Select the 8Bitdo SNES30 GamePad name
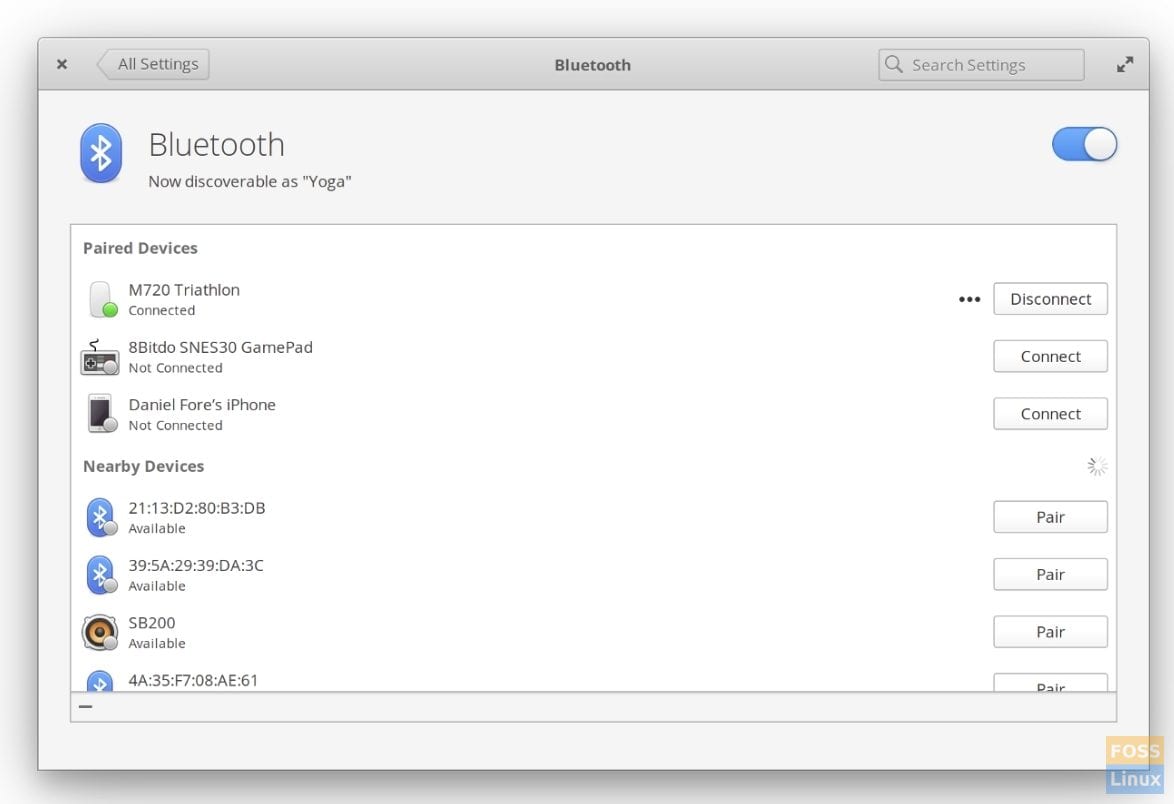1174x804 pixels. click(221, 347)
